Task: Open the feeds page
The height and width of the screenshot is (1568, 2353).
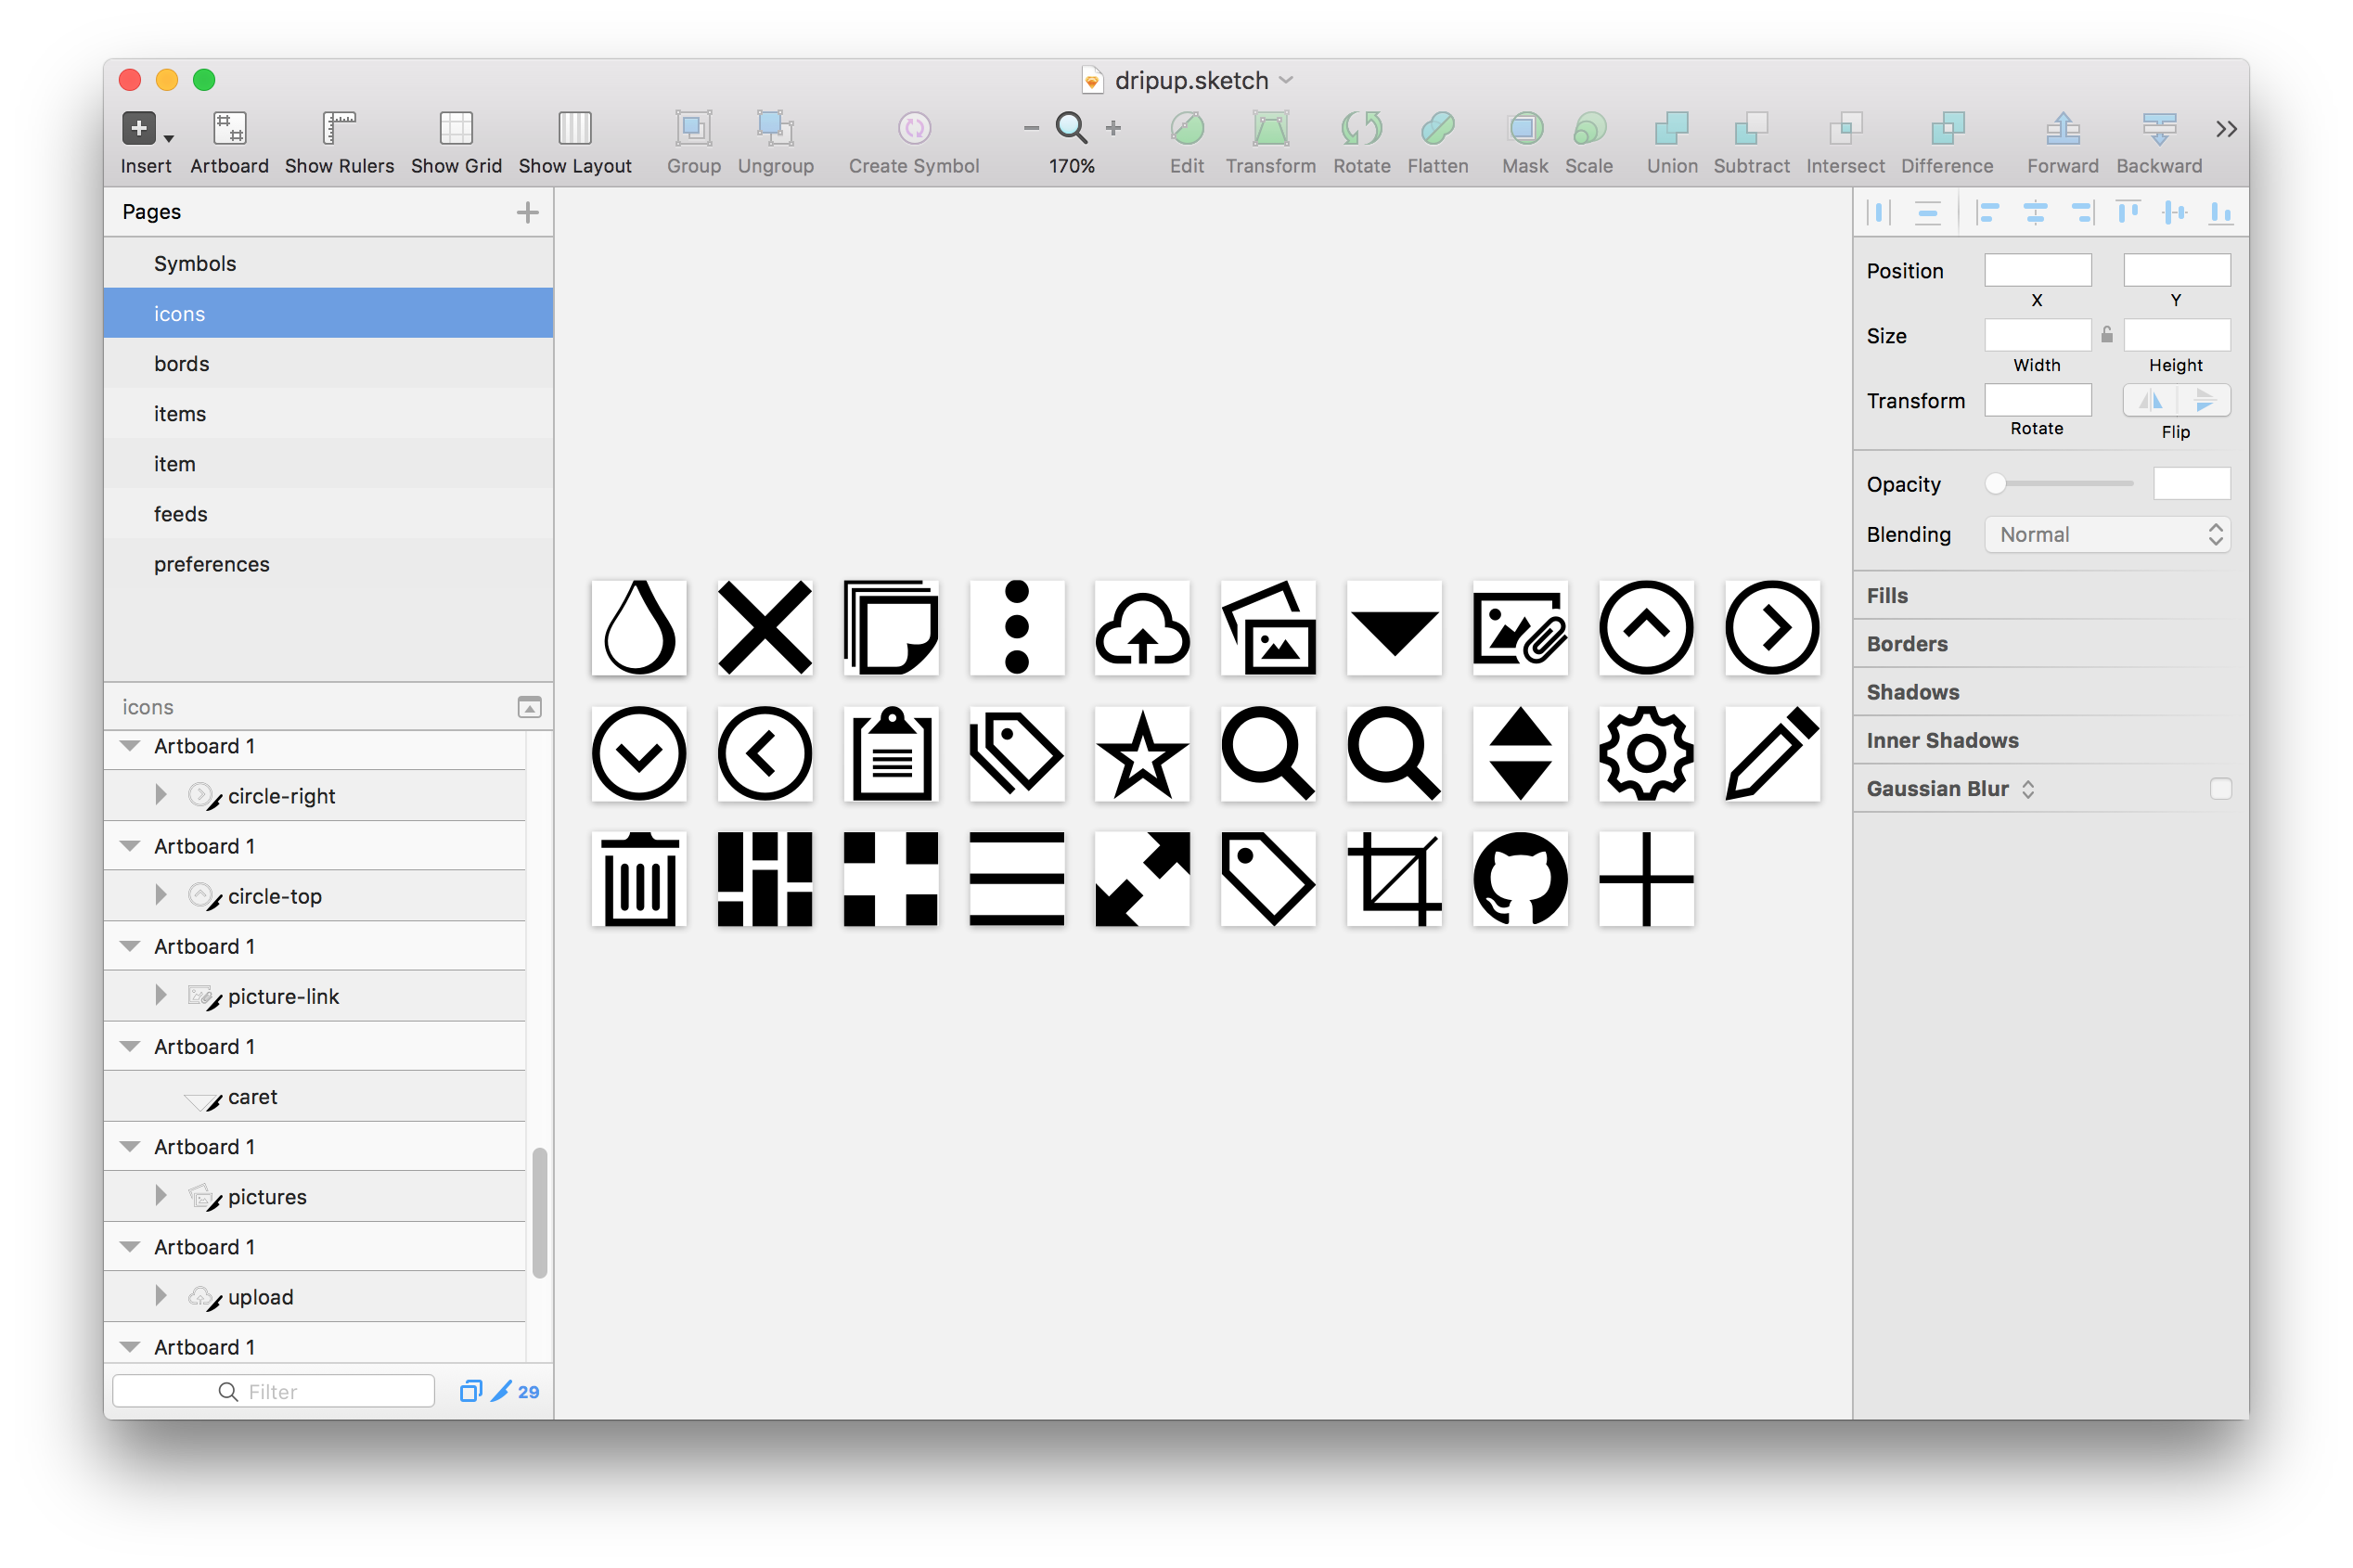Action: coord(328,513)
